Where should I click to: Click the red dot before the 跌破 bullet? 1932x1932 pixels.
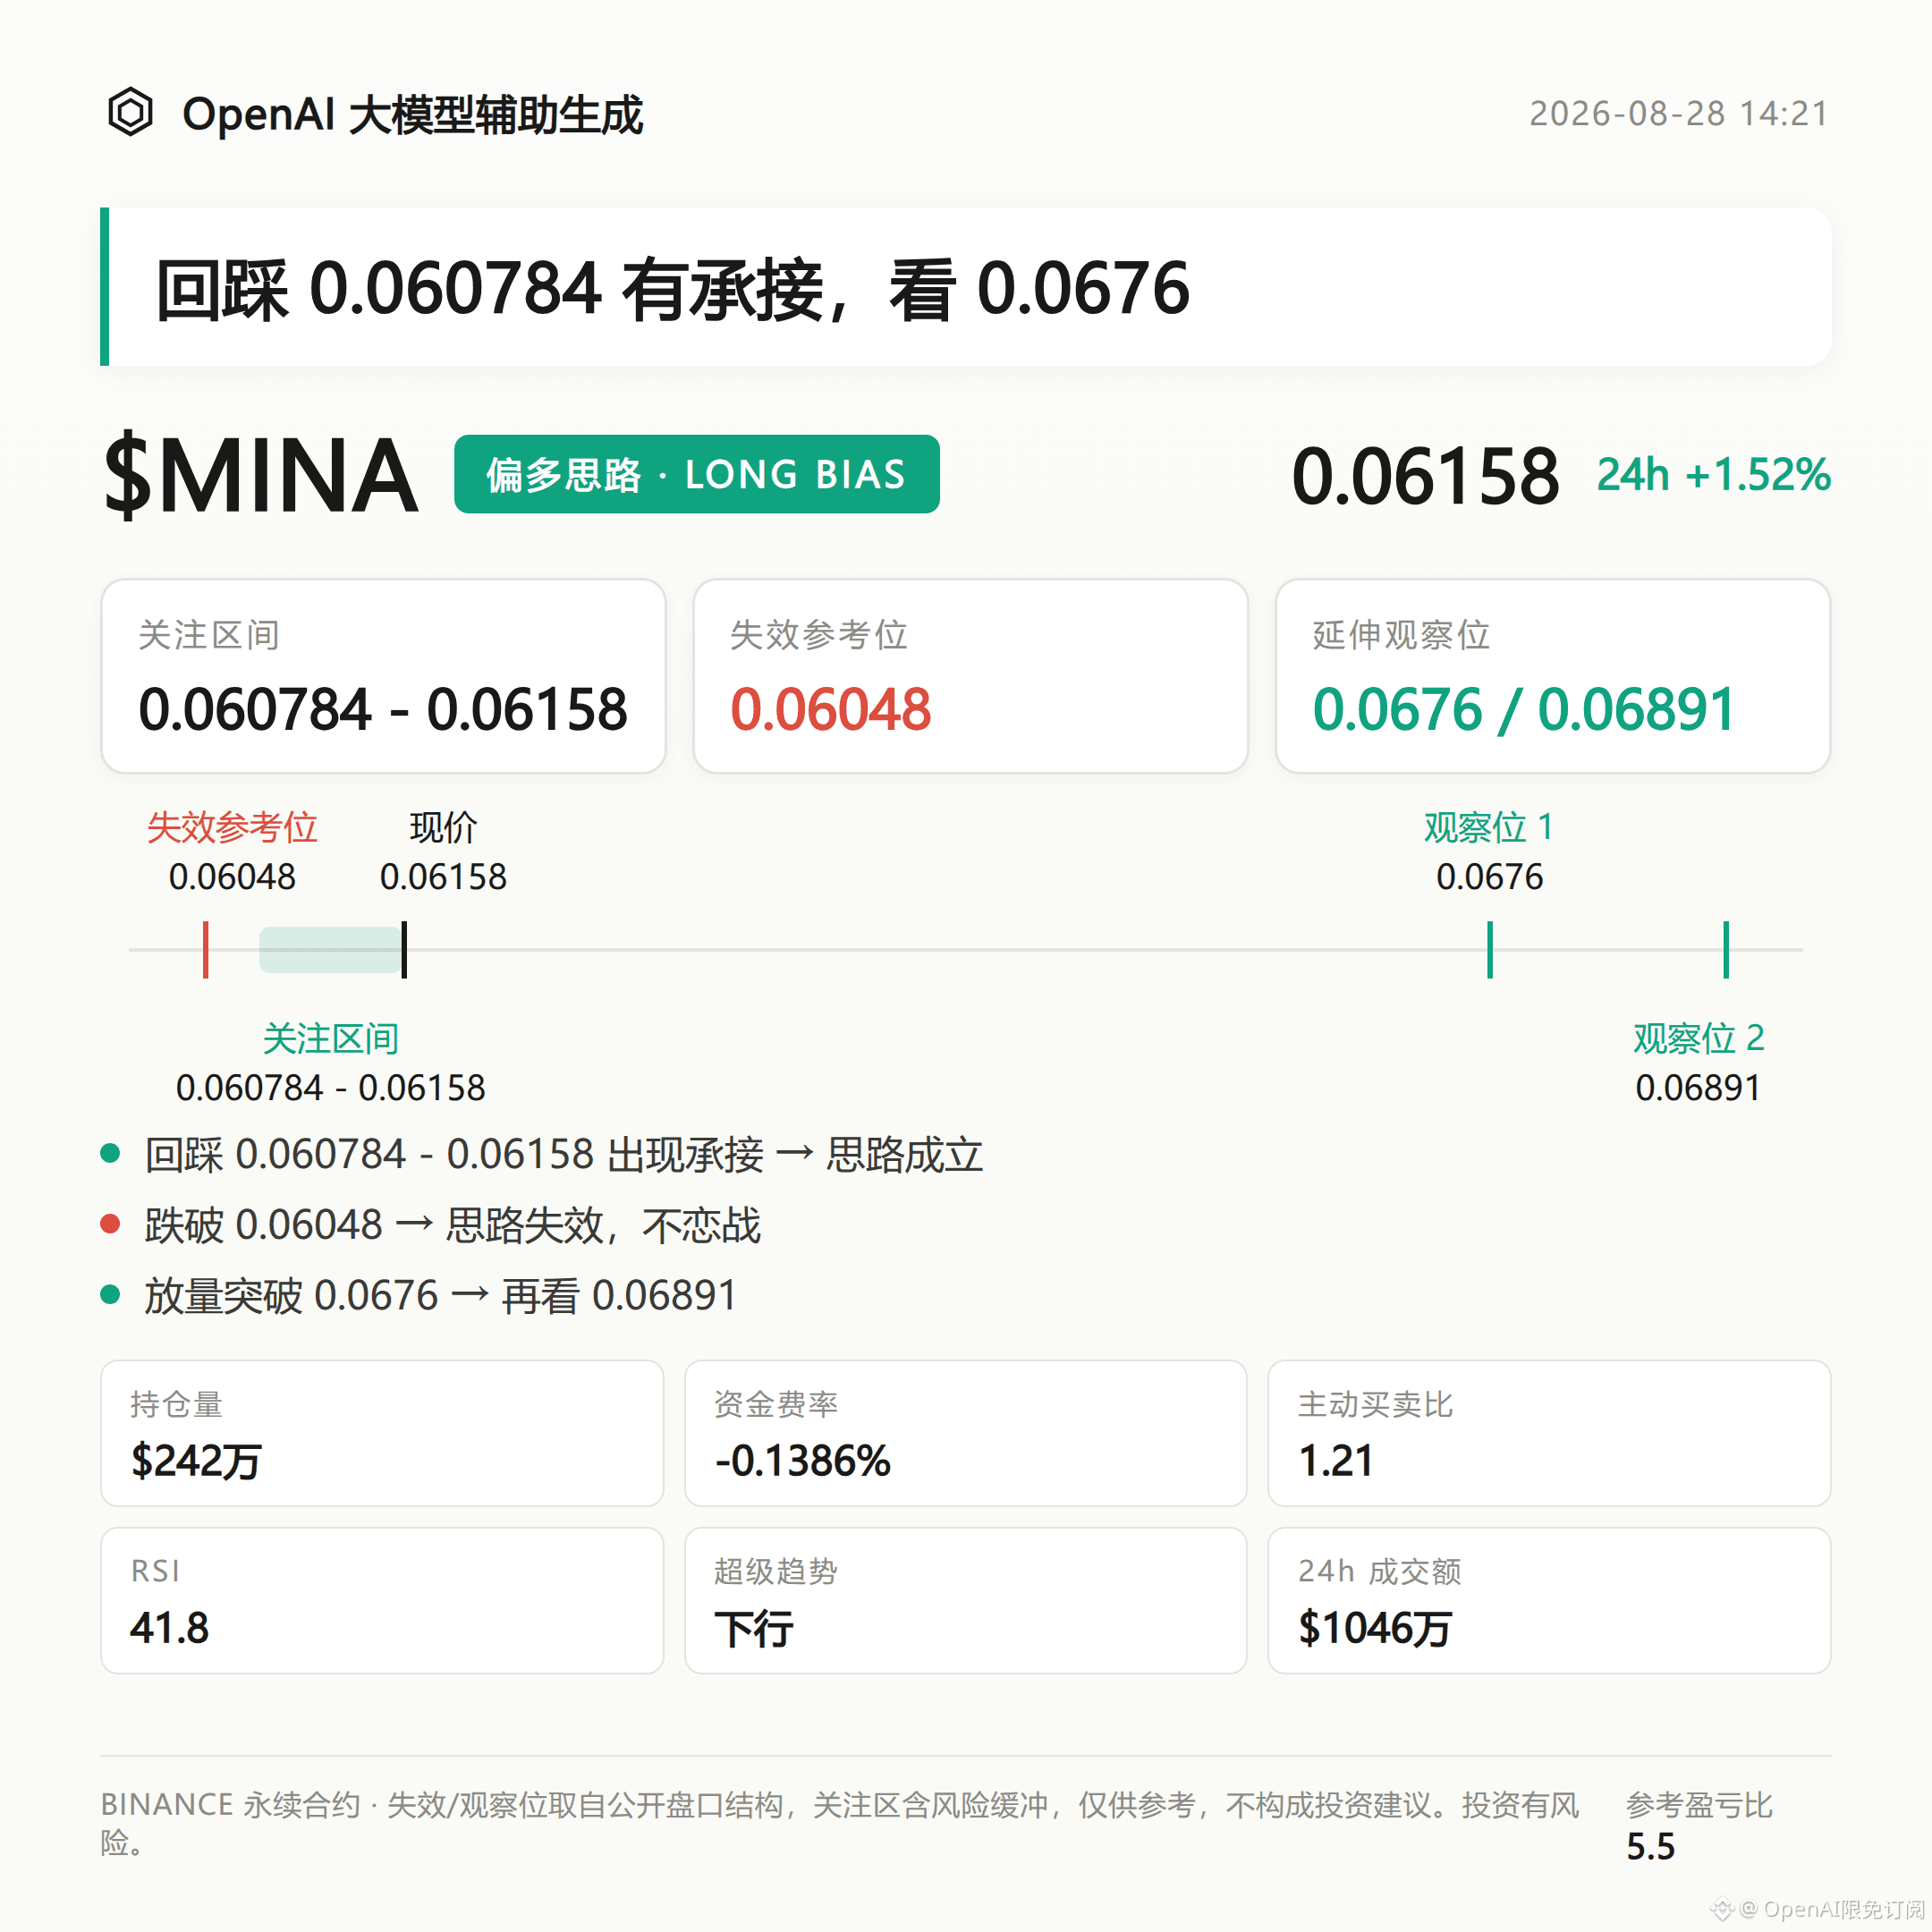110,1224
